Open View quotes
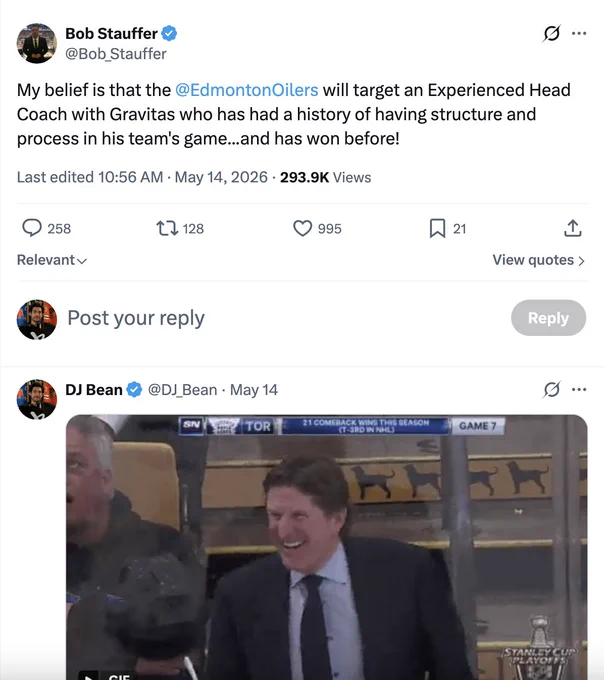Viewport: 604px width, 680px height. pyautogui.click(x=539, y=260)
